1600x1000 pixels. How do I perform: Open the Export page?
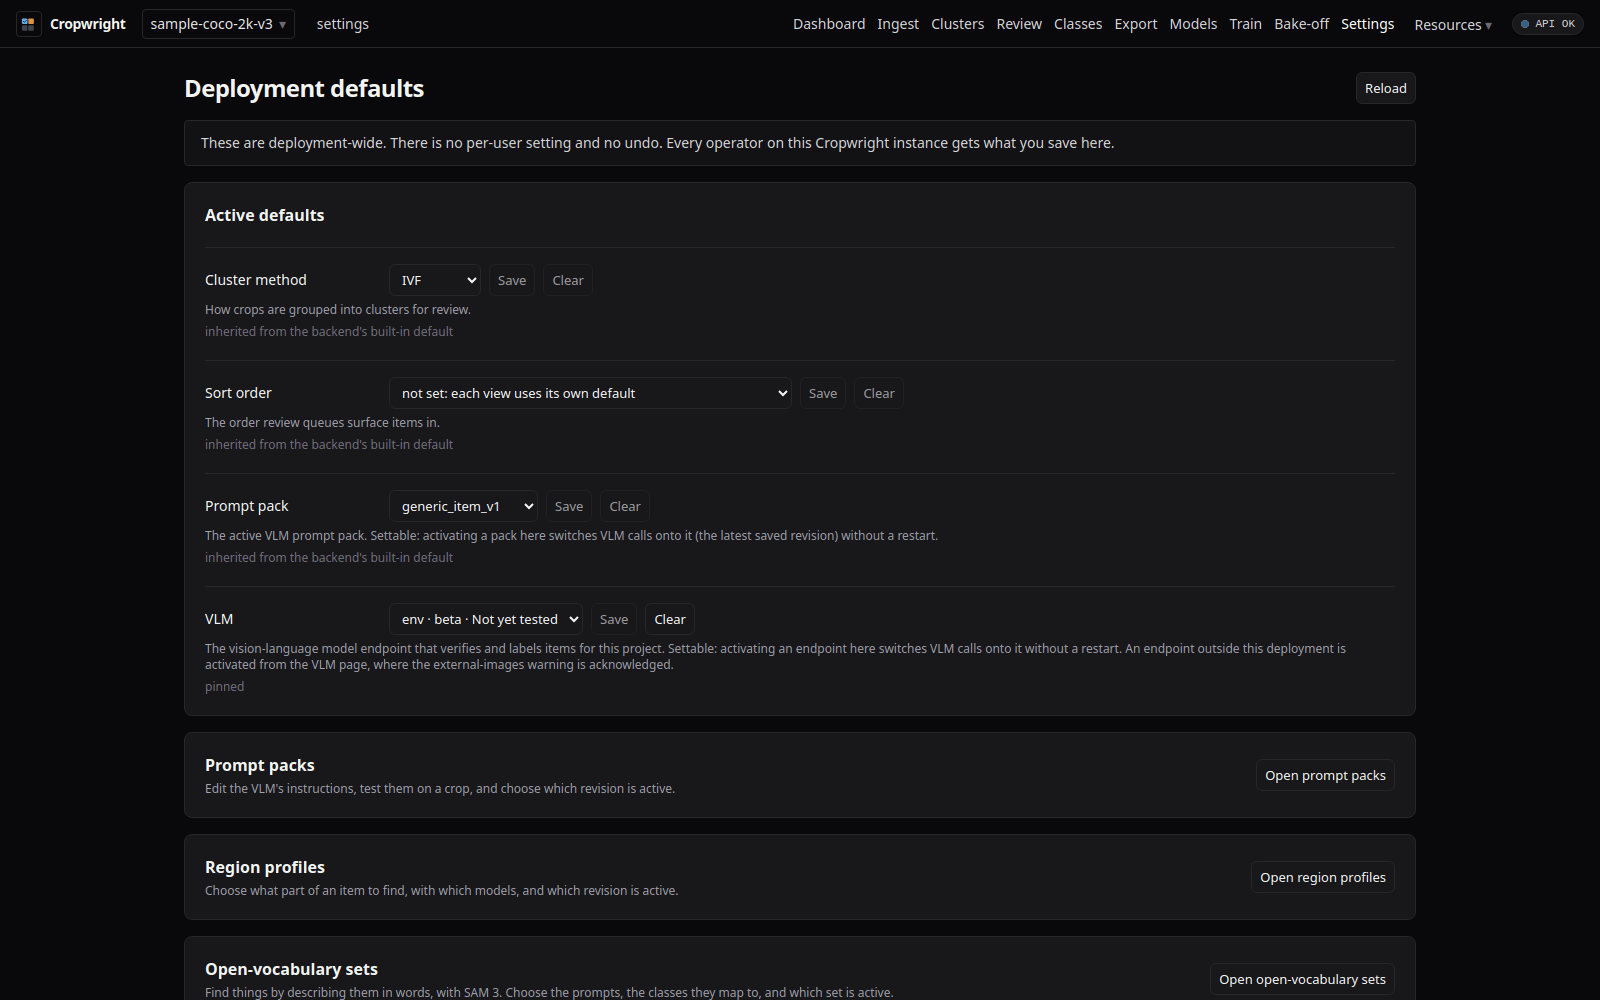[x=1136, y=24]
